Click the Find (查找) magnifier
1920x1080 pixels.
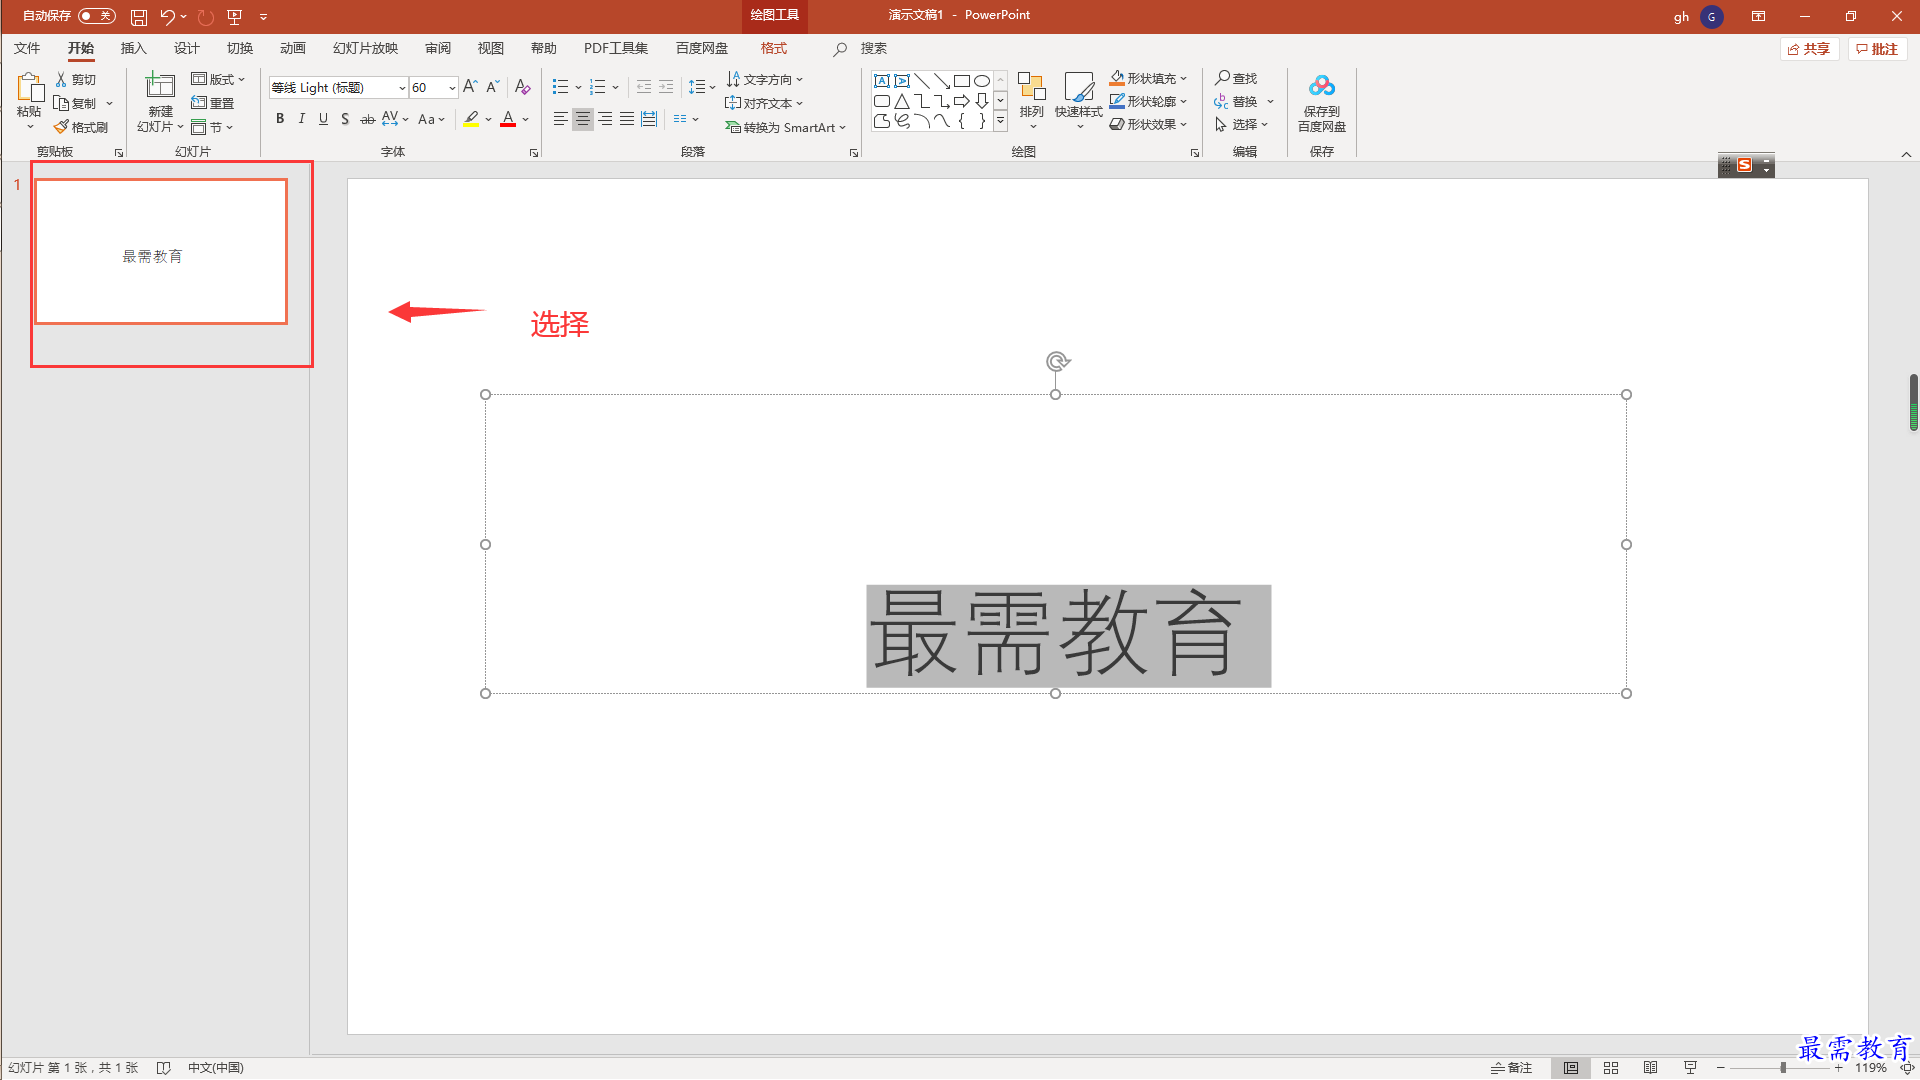pyautogui.click(x=1222, y=78)
